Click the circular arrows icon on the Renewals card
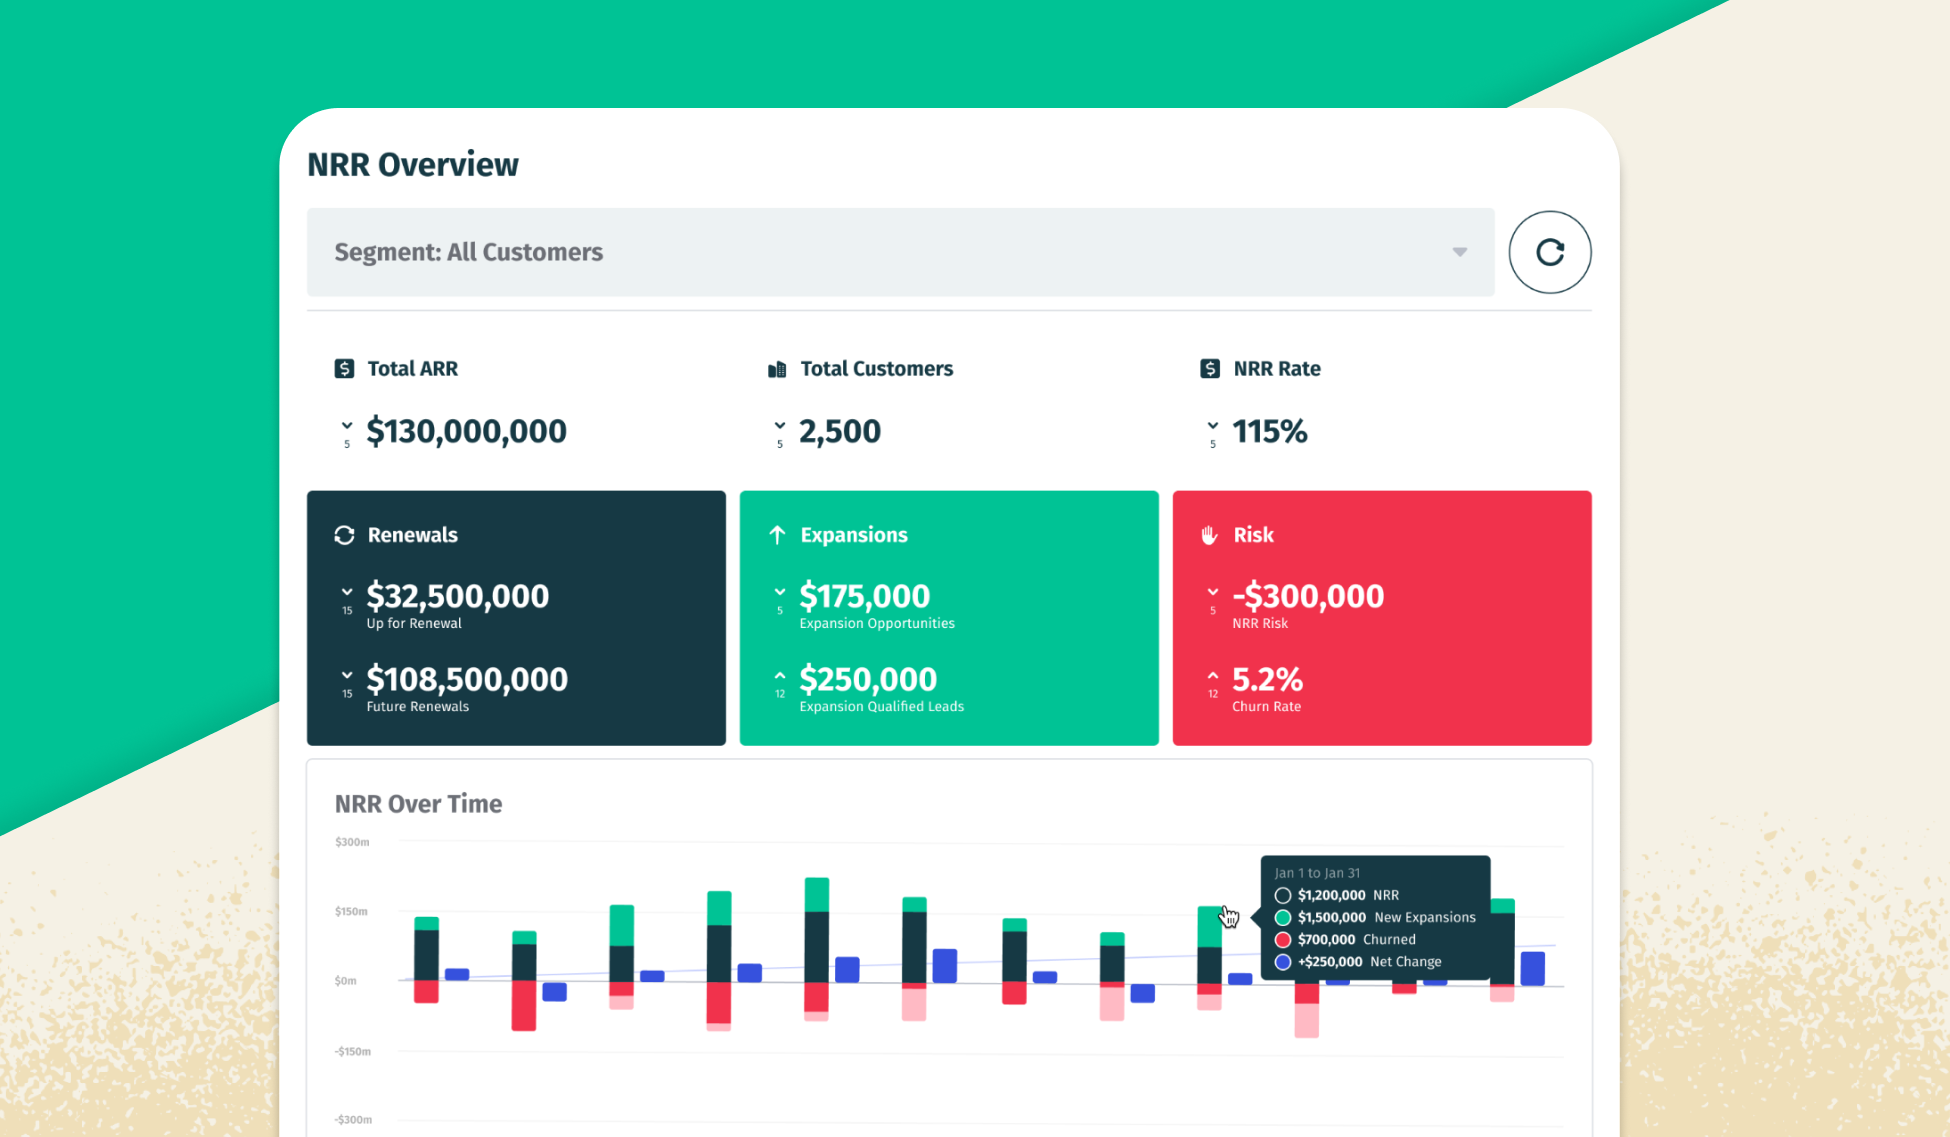This screenshot has width=1950, height=1137. pyautogui.click(x=344, y=535)
